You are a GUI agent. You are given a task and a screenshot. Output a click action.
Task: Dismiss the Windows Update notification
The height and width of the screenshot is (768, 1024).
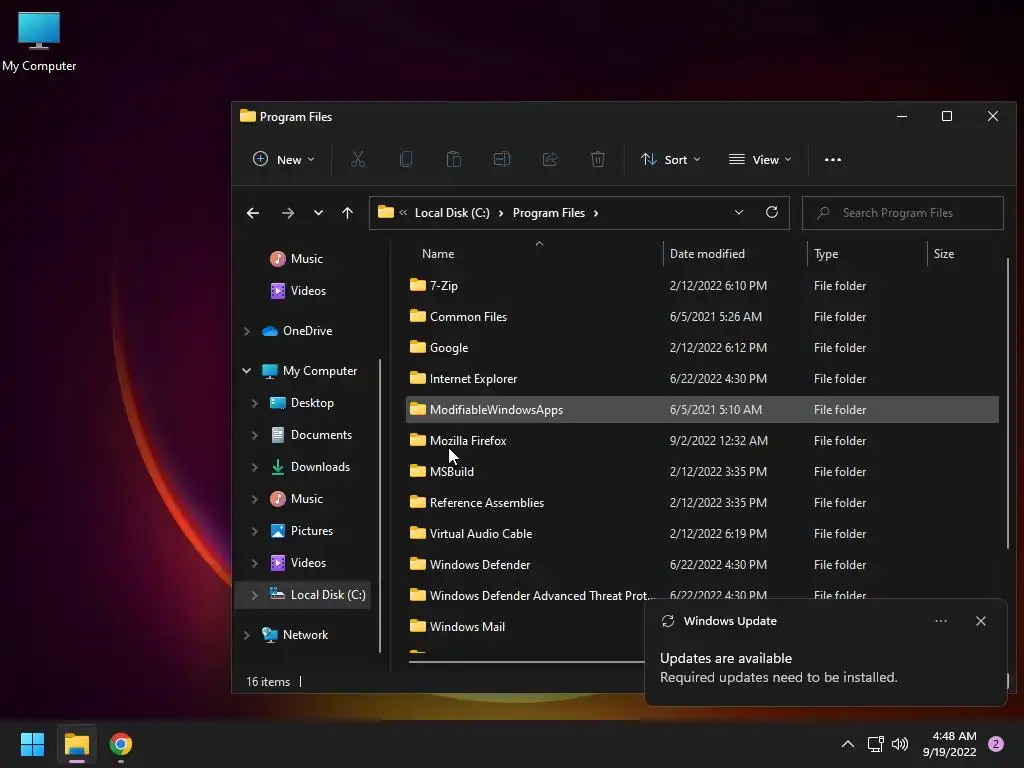point(981,621)
